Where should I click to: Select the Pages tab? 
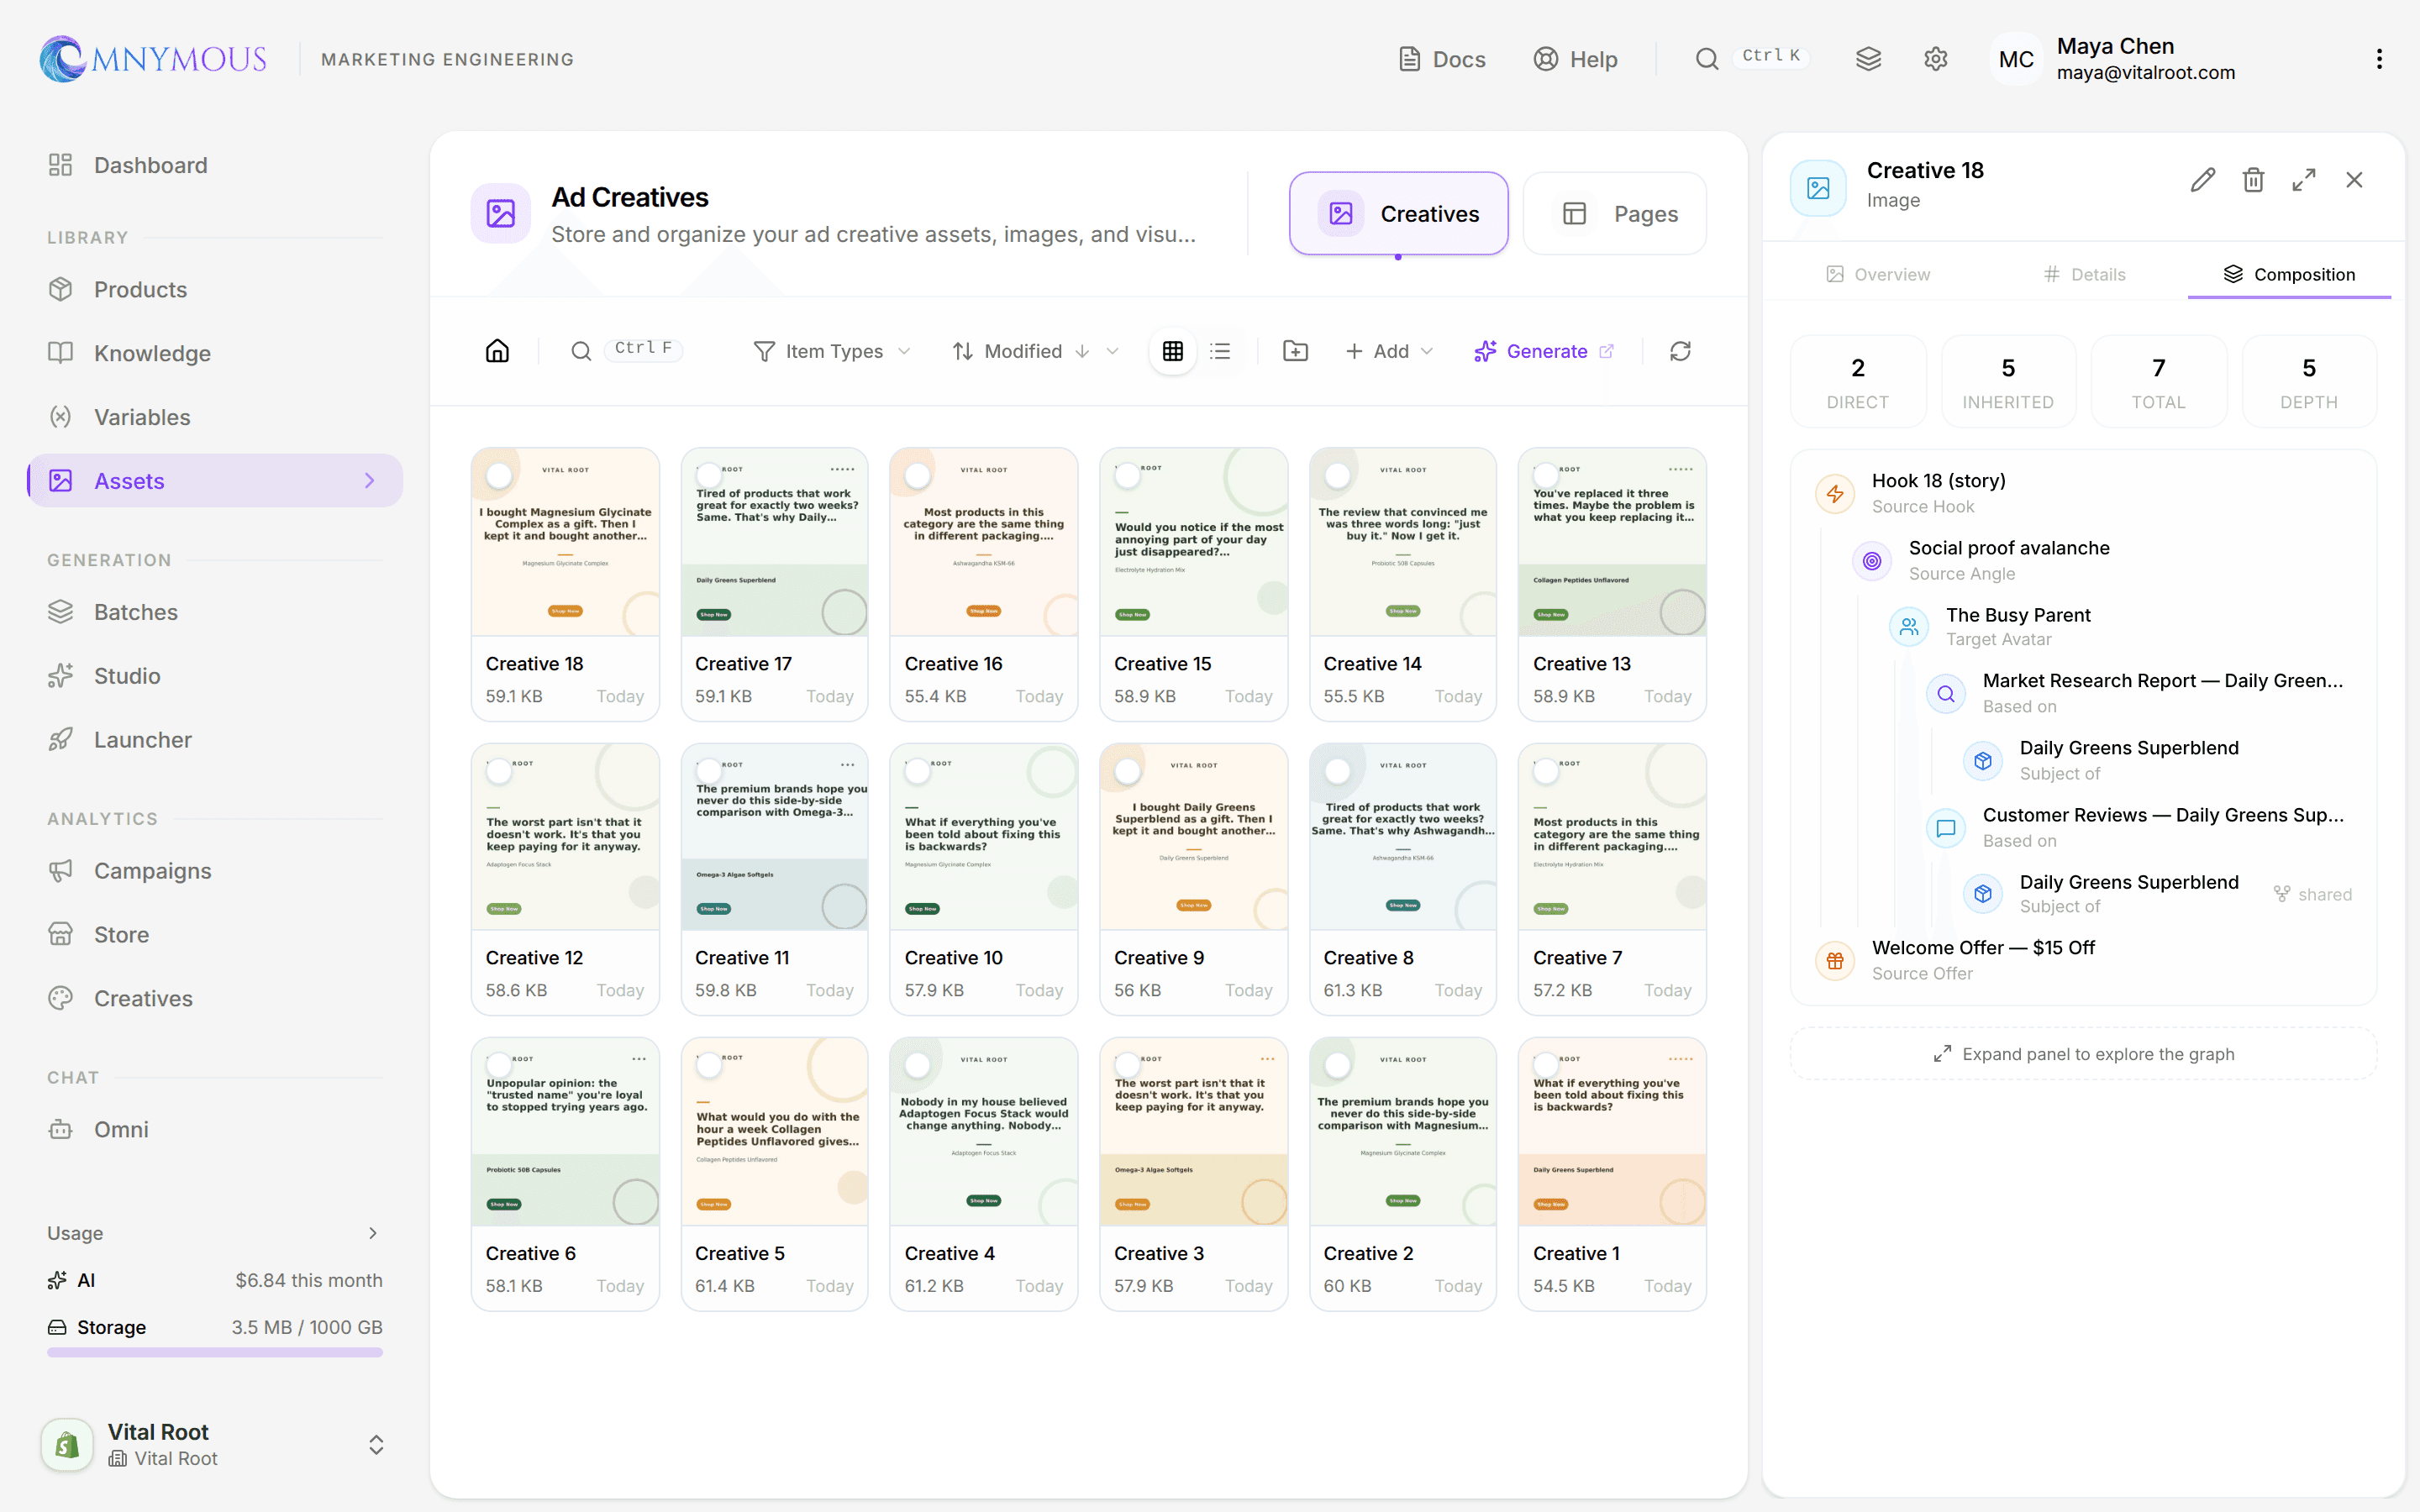click(1614, 214)
